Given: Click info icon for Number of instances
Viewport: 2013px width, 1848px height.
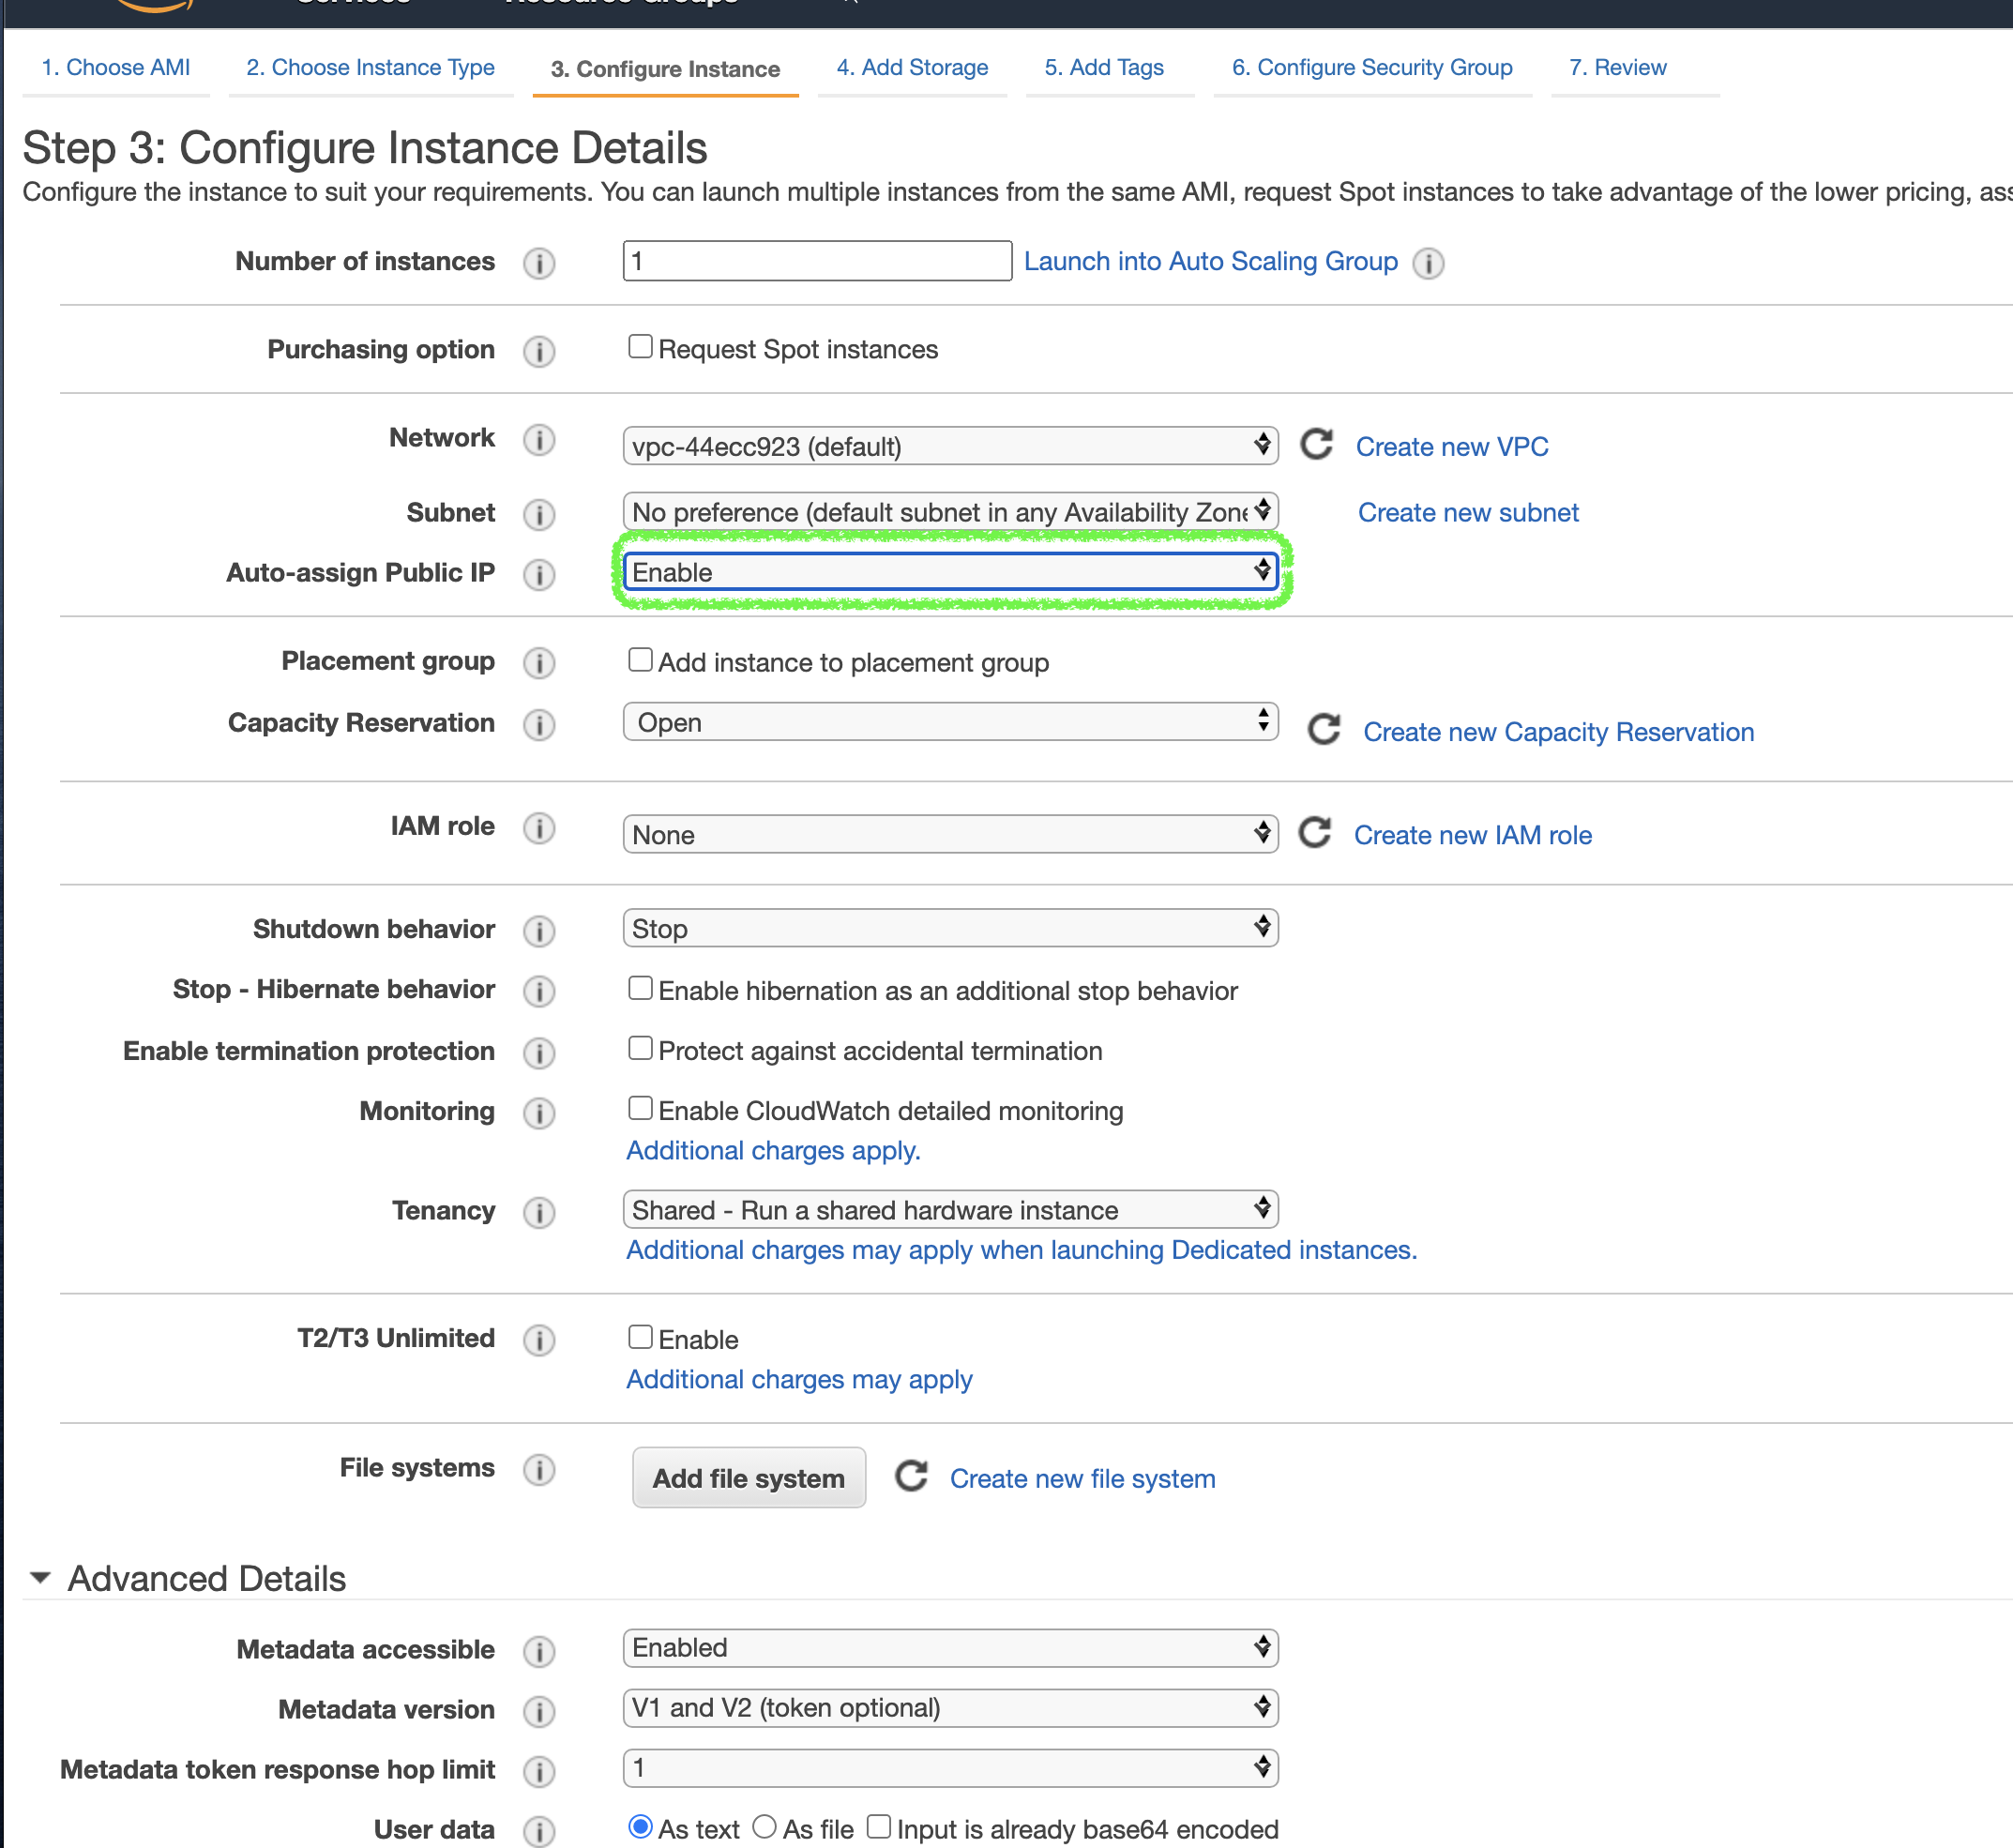Looking at the screenshot, I should coord(539,263).
